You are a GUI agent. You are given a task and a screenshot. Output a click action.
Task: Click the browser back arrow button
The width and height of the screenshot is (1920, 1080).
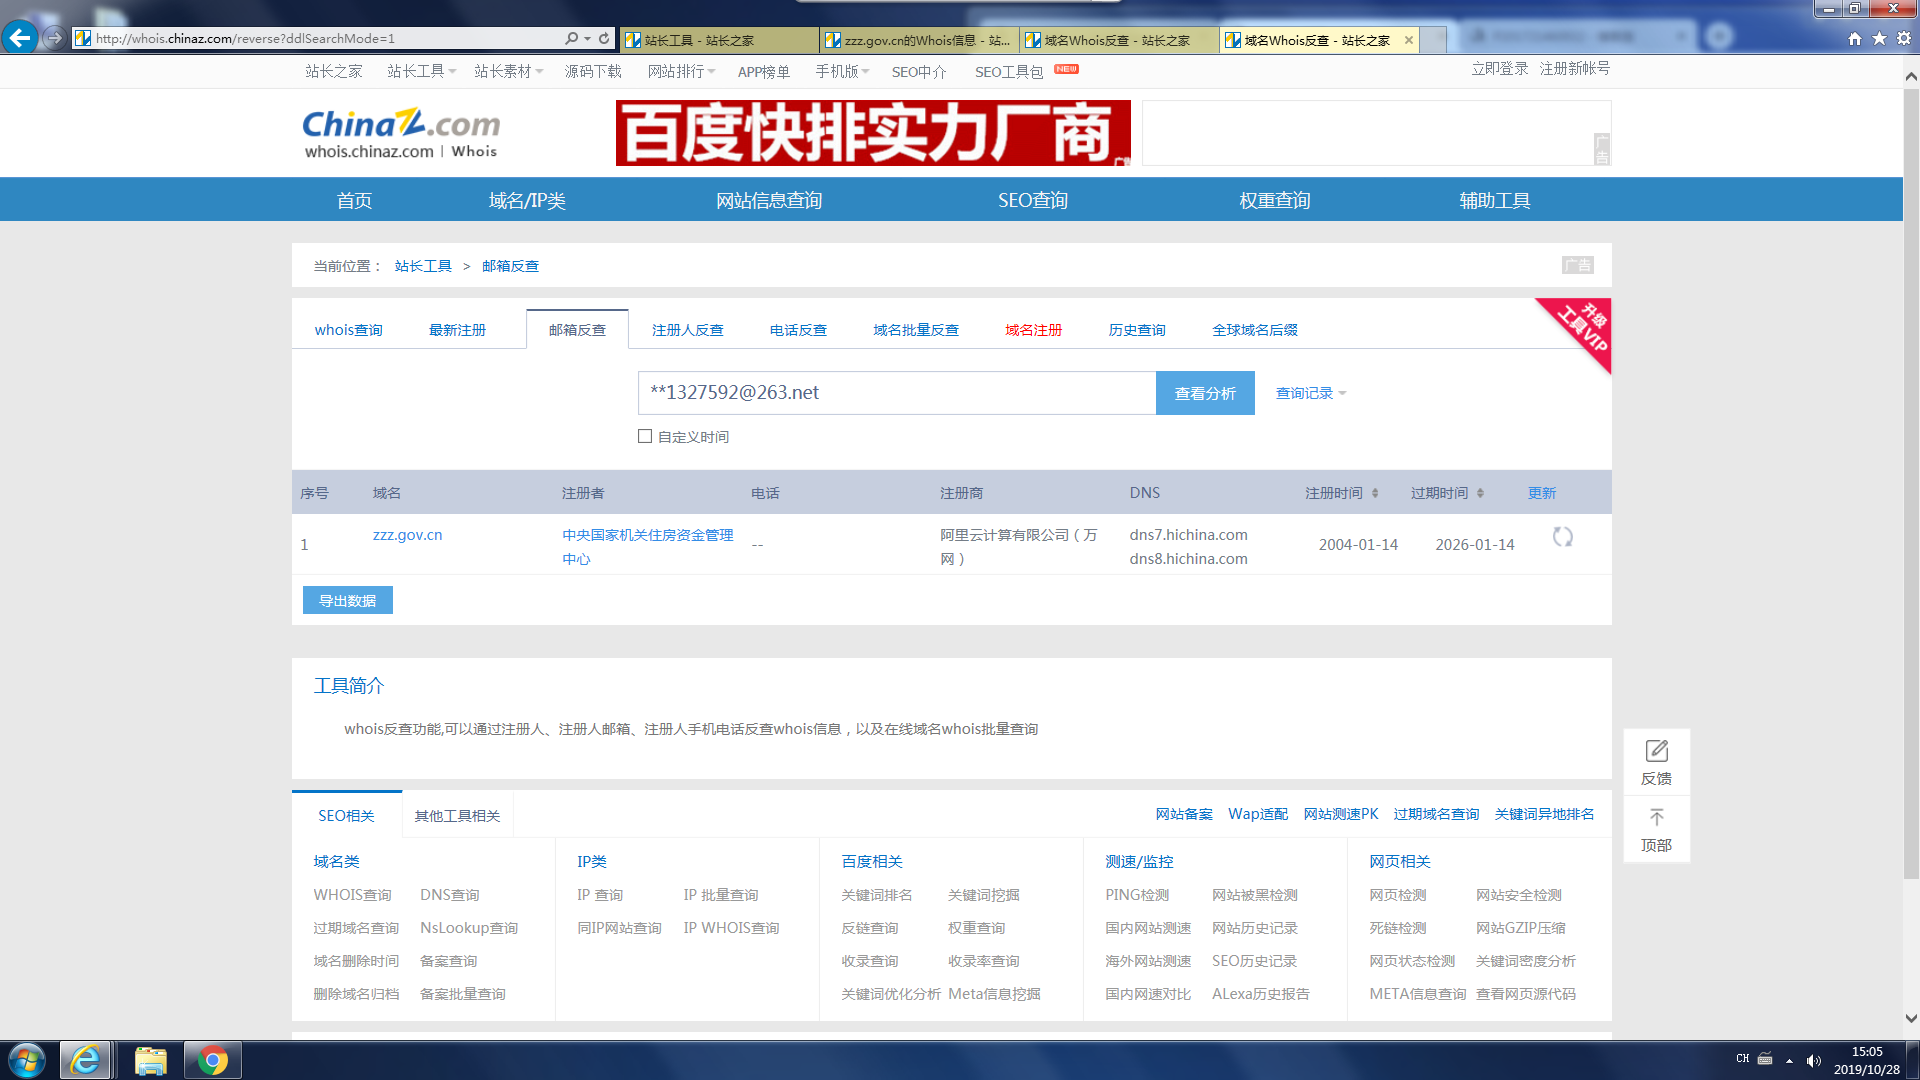(x=20, y=38)
